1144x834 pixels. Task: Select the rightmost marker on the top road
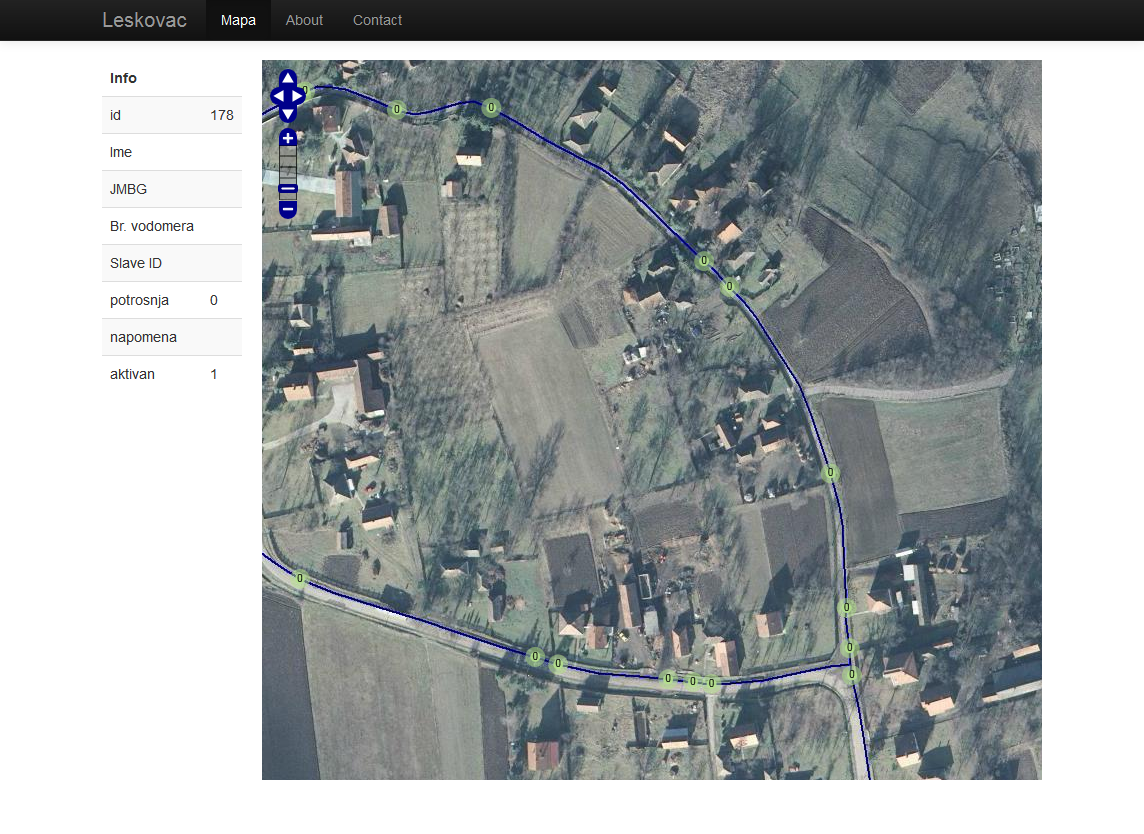pyautogui.click(x=490, y=107)
